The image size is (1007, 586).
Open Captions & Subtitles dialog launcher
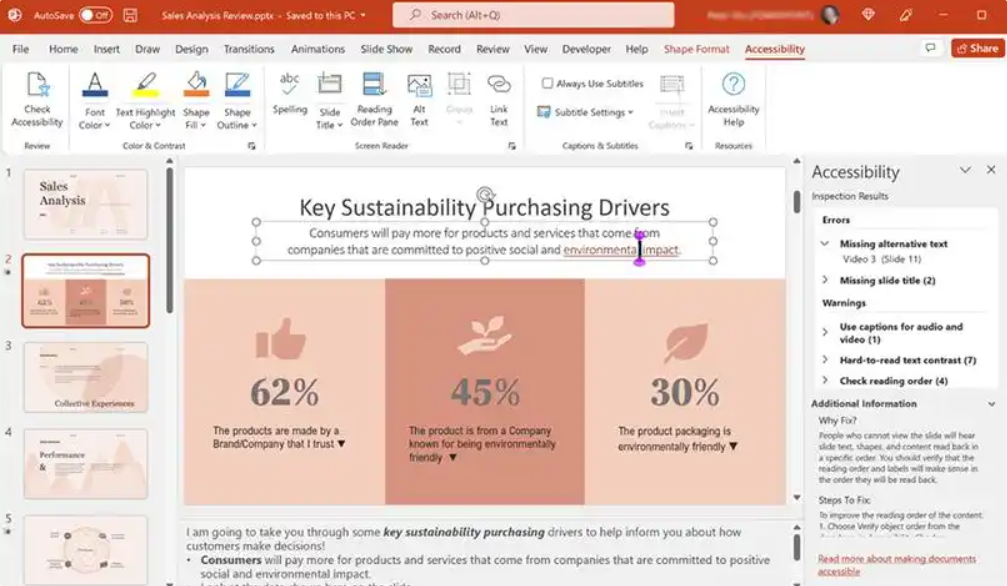pos(688,146)
